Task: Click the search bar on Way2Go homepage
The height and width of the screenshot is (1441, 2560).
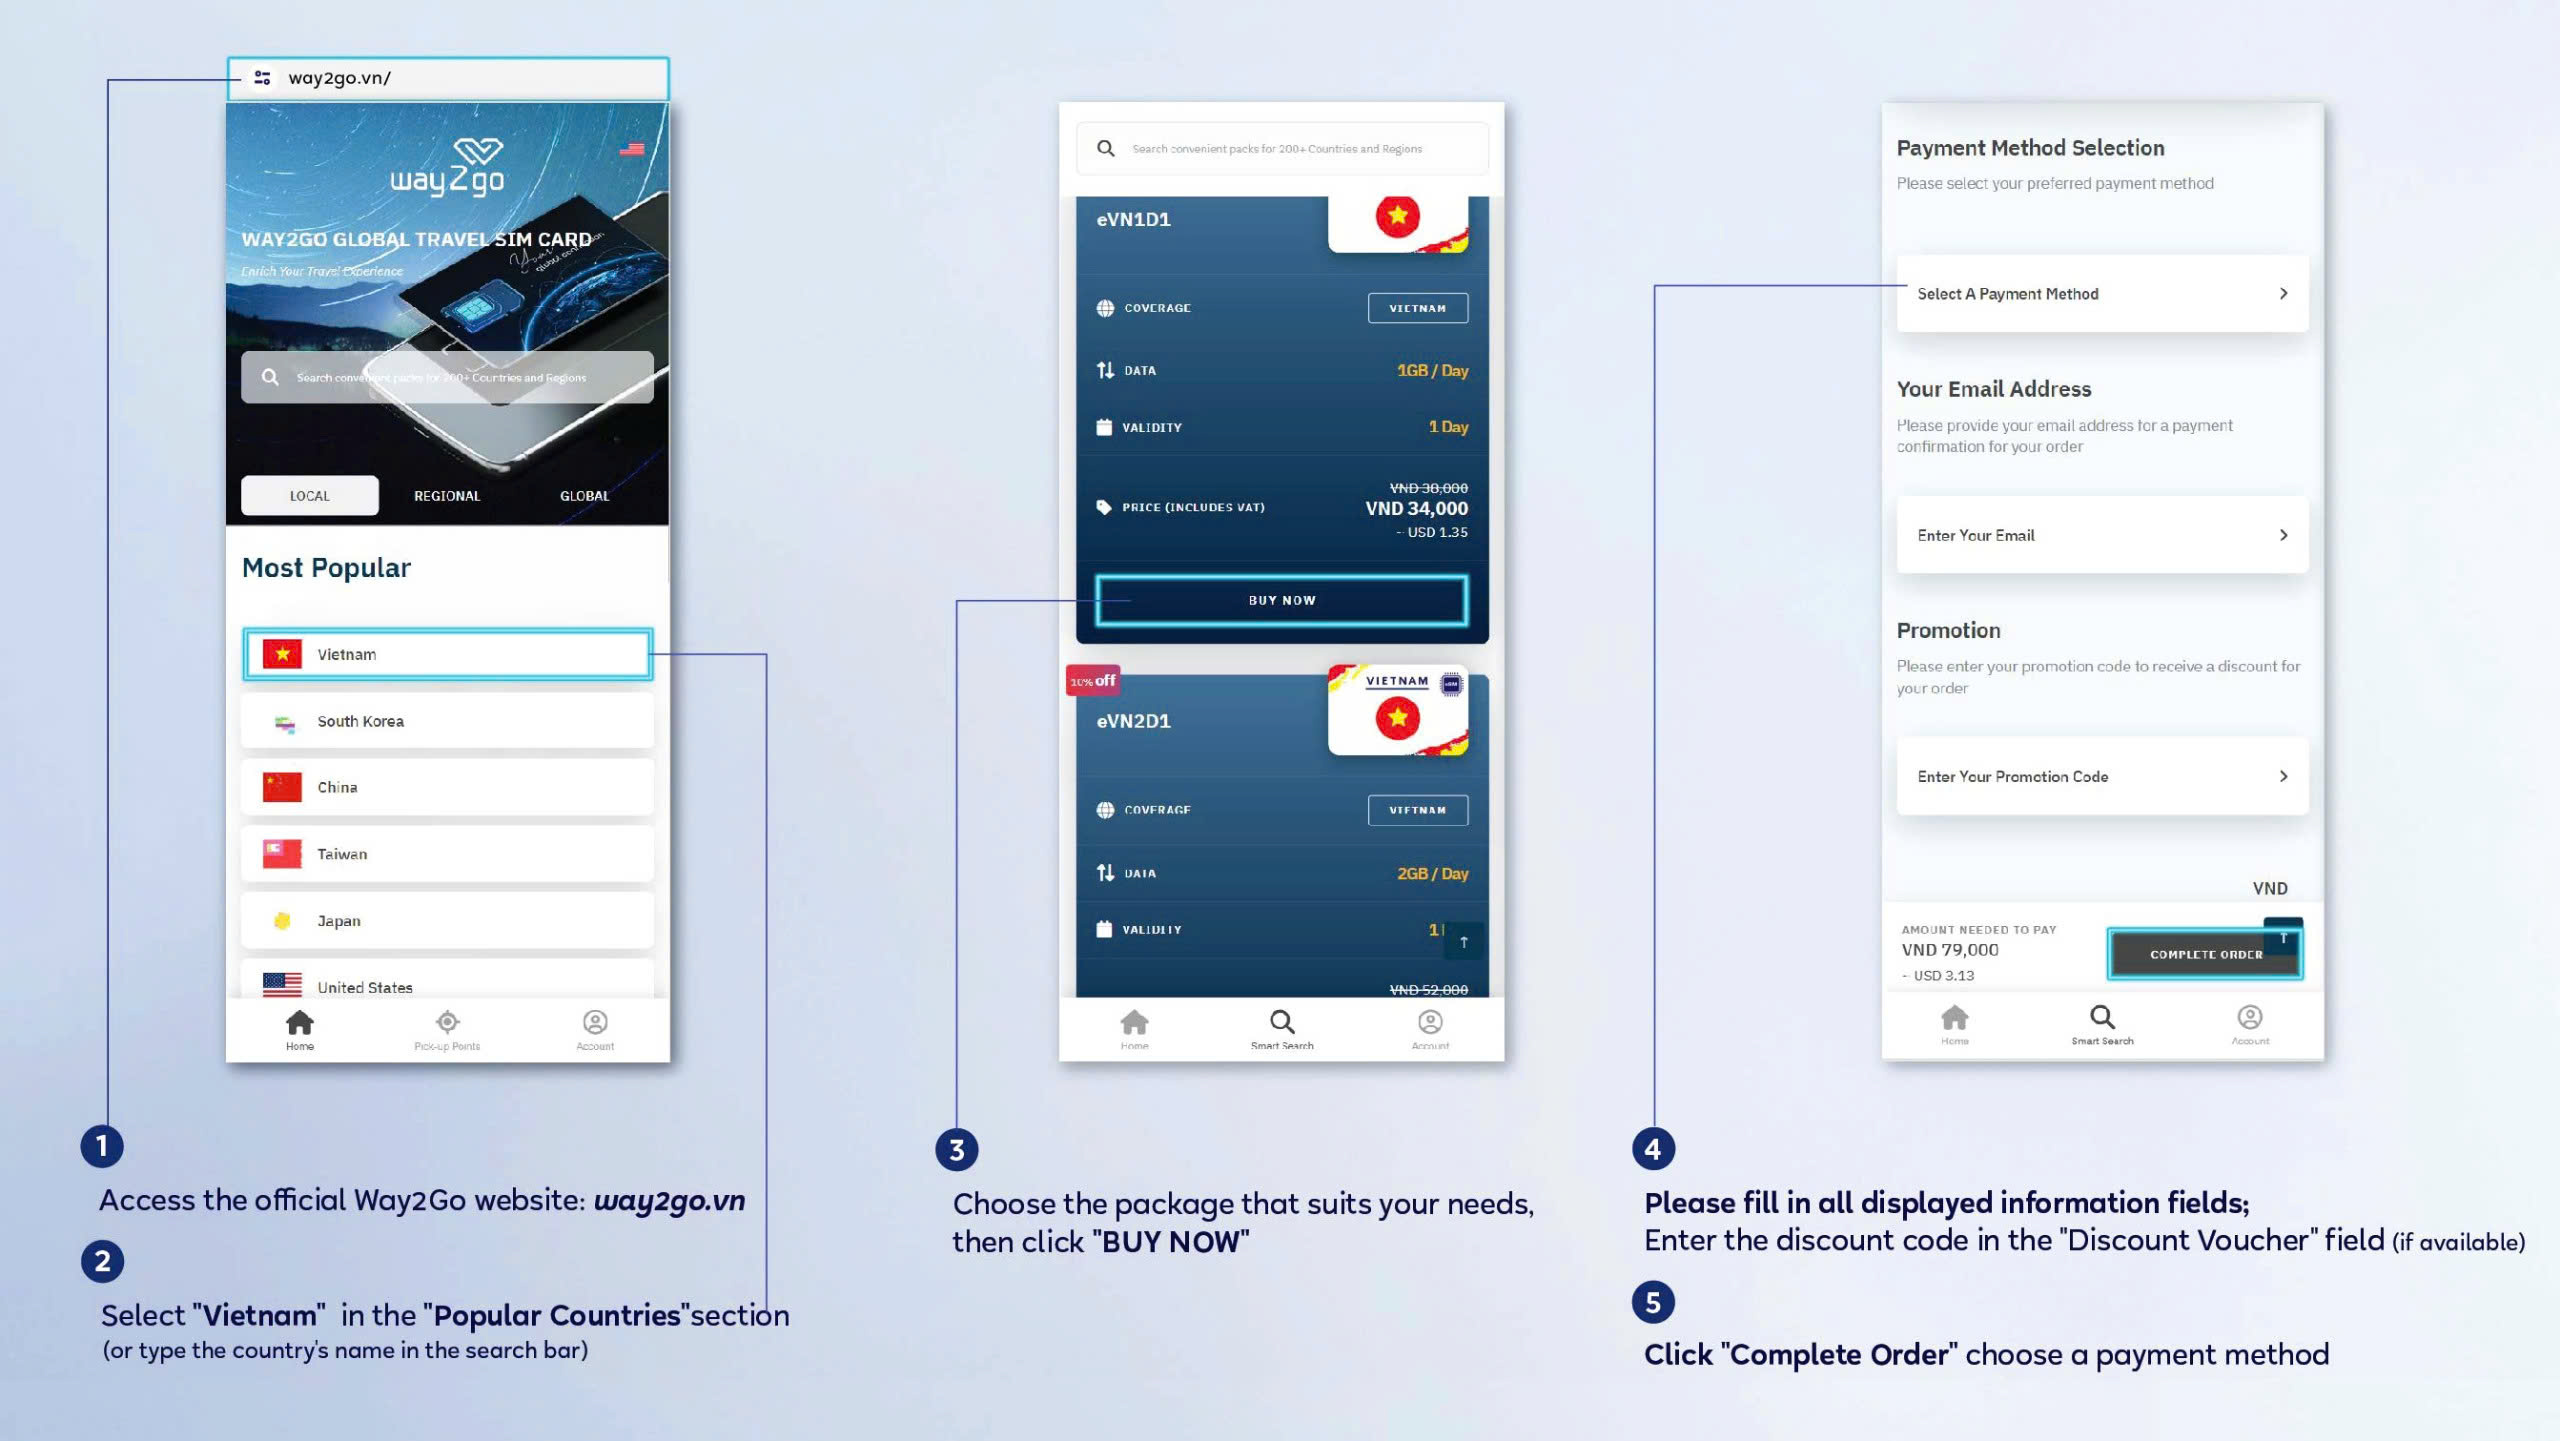Action: (x=448, y=376)
